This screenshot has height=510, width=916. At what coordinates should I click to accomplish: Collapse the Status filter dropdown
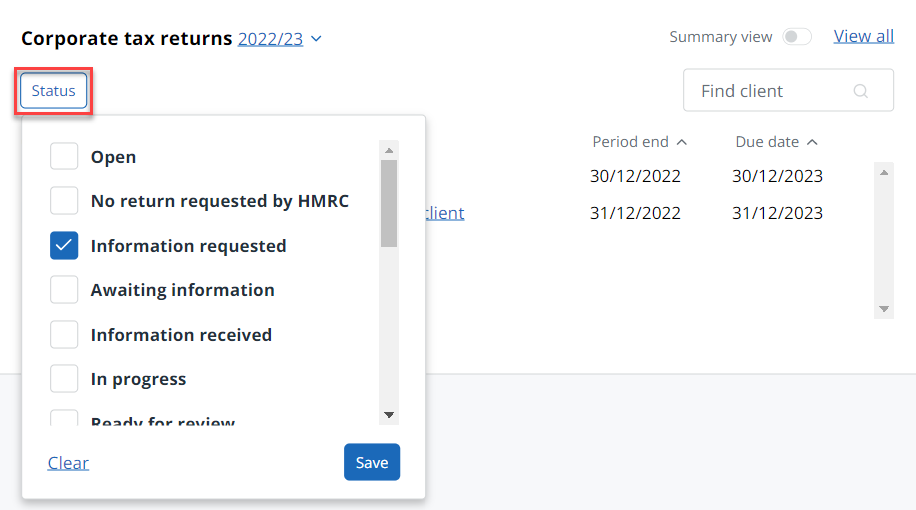coord(53,91)
